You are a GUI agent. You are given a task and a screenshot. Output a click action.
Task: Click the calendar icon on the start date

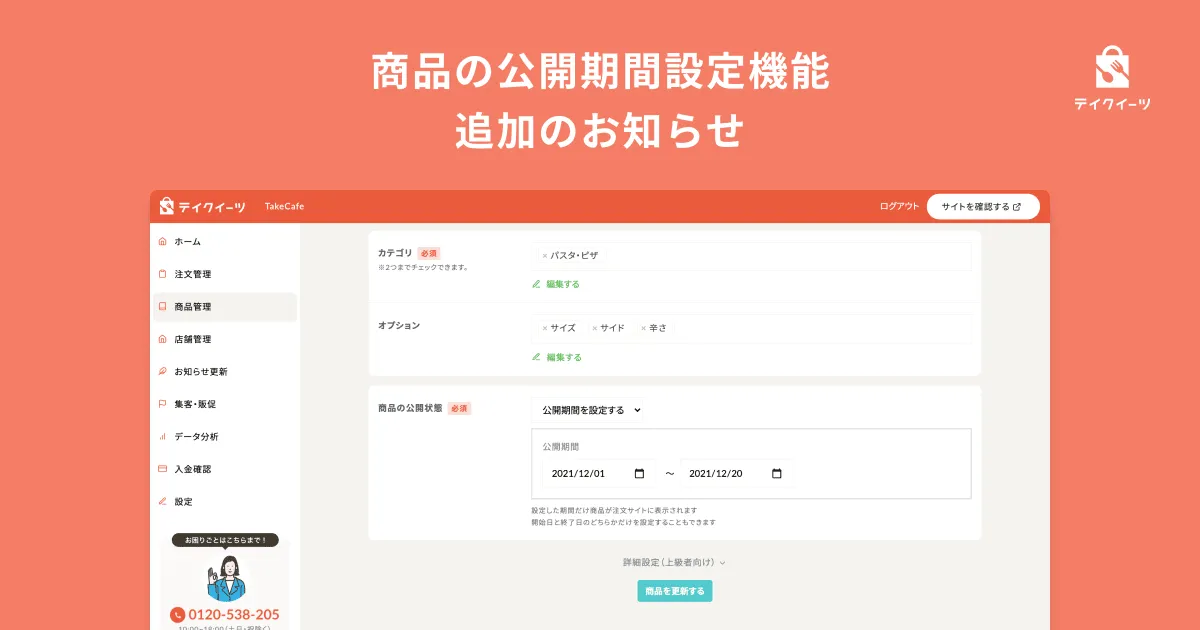click(639, 474)
